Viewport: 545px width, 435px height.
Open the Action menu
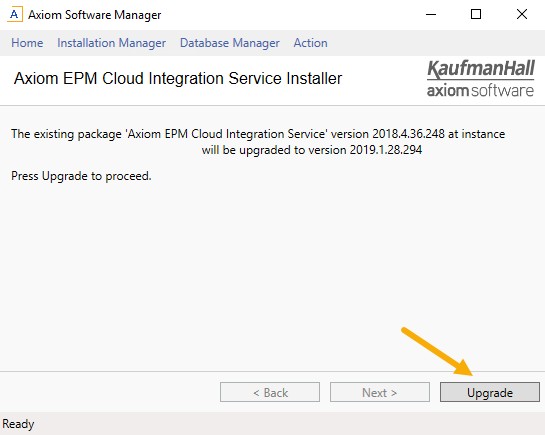coord(310,43)
